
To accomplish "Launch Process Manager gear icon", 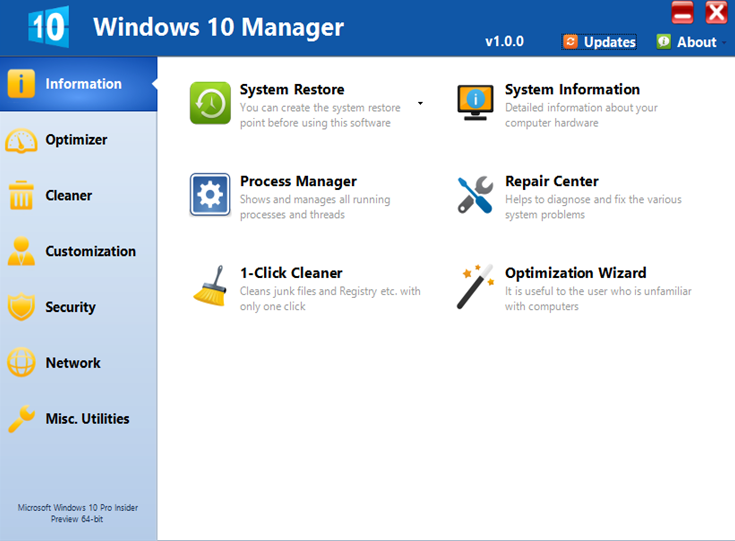I will tap(210, 195).
